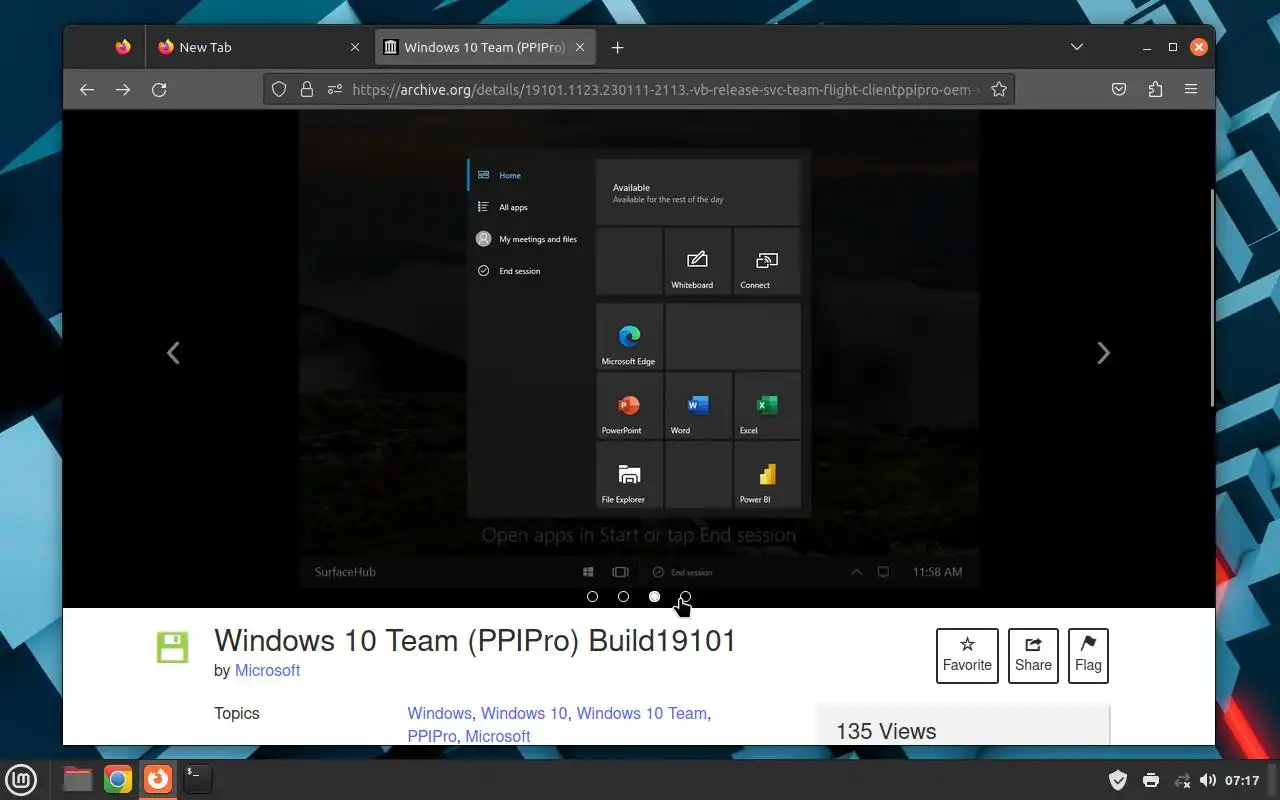
Task: Click the 135 Views text
Action: click(886, 731)
